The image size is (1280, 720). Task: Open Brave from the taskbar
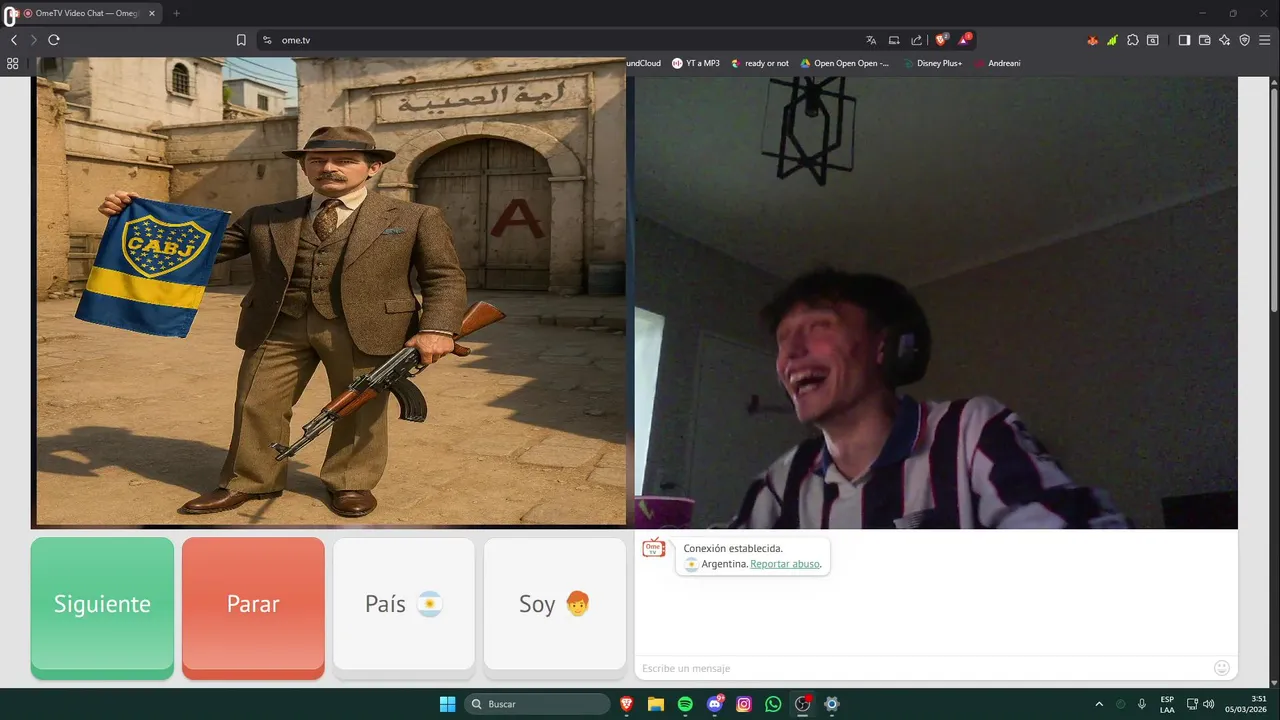pos(627,704)
